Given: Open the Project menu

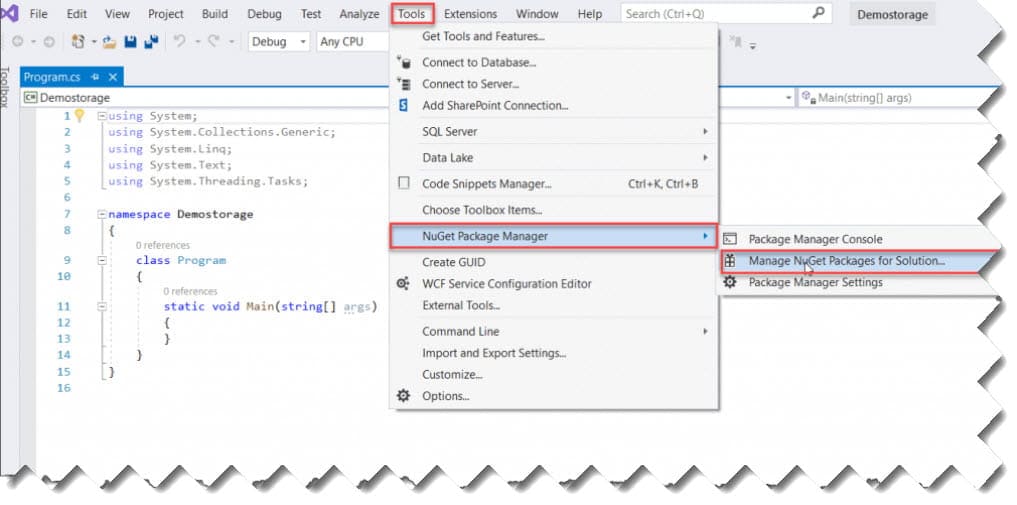Looking at the screenshot, I should [165, 14].
